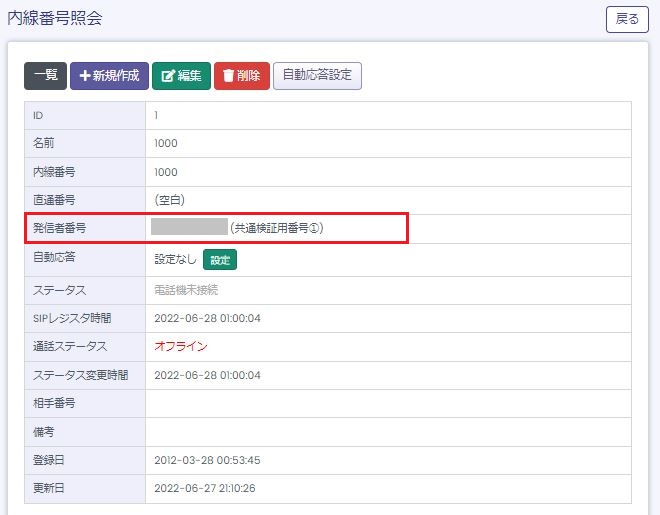Click the 更新日 date 2022-06-27

tap(207, 488)
